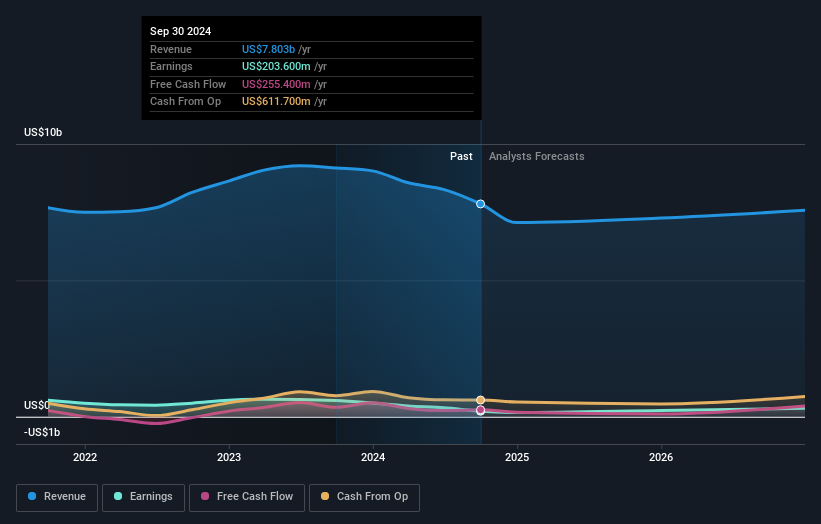Toggle the Cash From Op legend series

point(364,497)
